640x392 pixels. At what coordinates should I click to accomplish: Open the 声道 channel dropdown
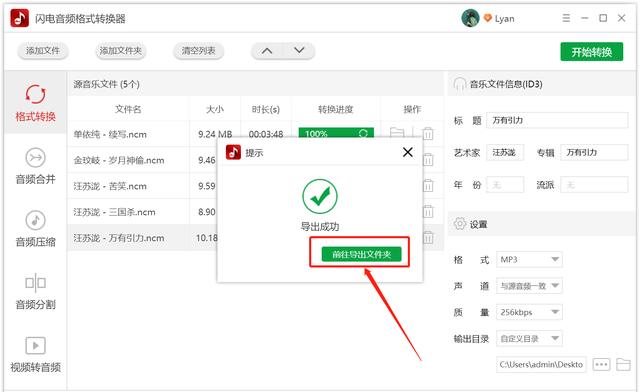(529, 286)
